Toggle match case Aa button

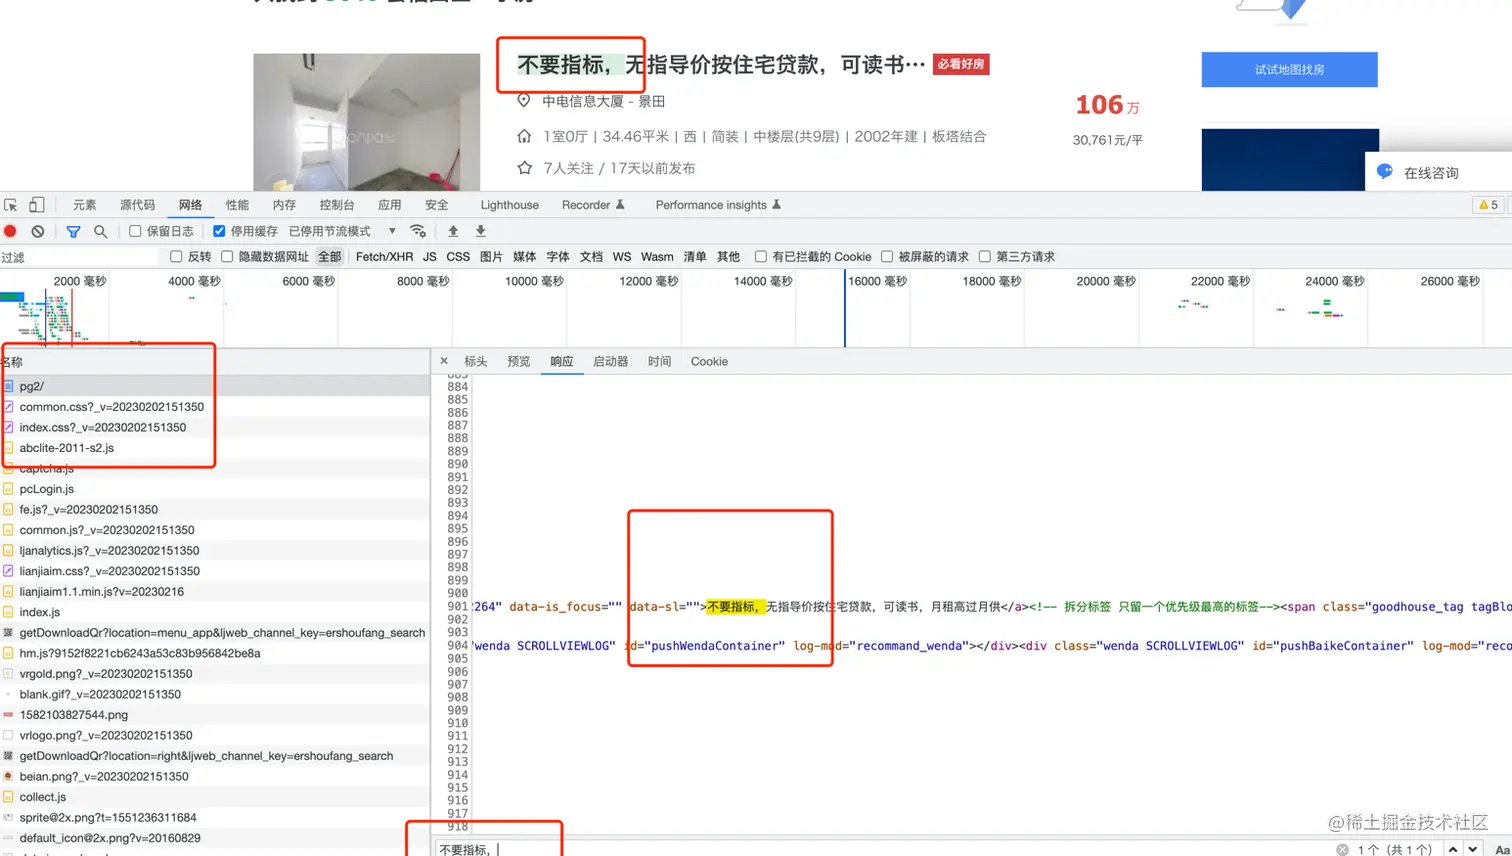[1502, 849]
